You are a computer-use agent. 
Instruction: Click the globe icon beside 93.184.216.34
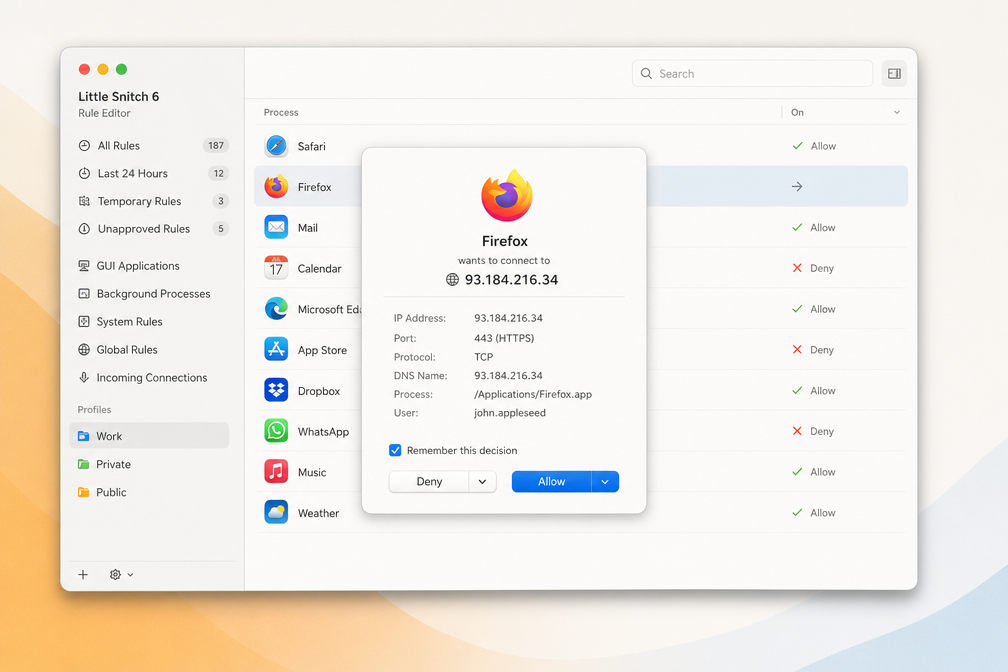pyautogui.click(x=453, y=280)
